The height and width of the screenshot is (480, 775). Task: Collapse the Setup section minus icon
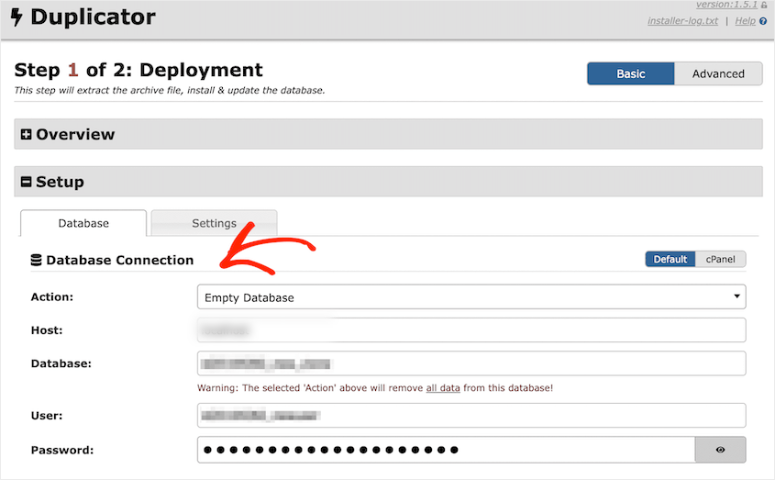(26, 181)
